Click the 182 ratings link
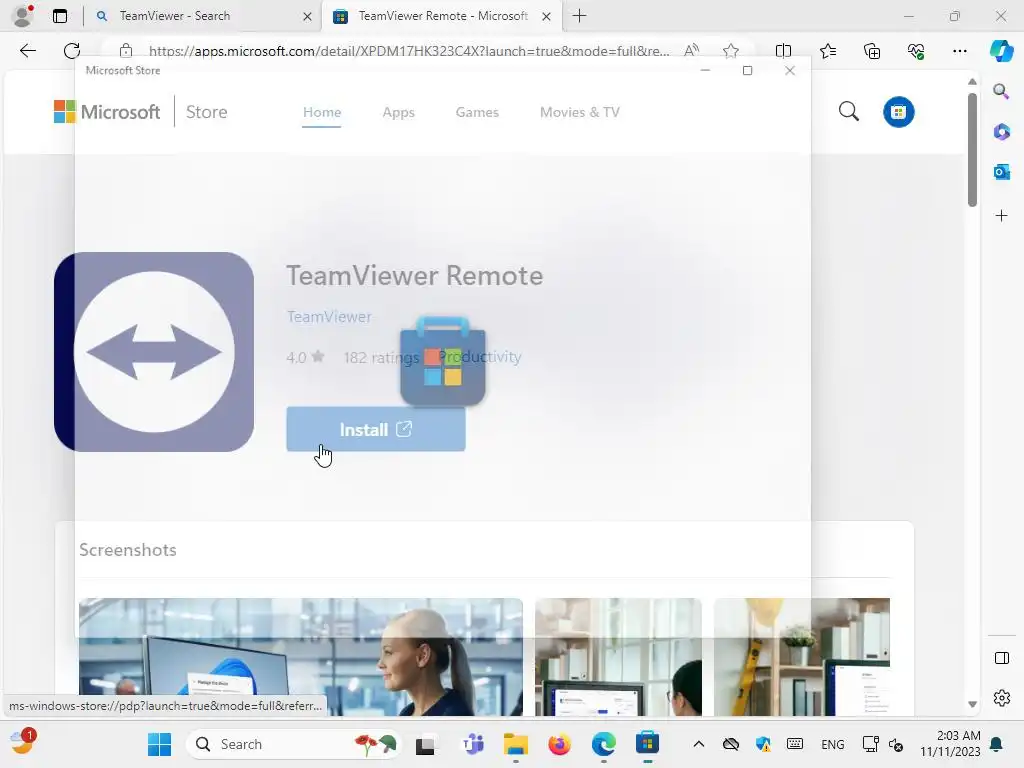 381,357
